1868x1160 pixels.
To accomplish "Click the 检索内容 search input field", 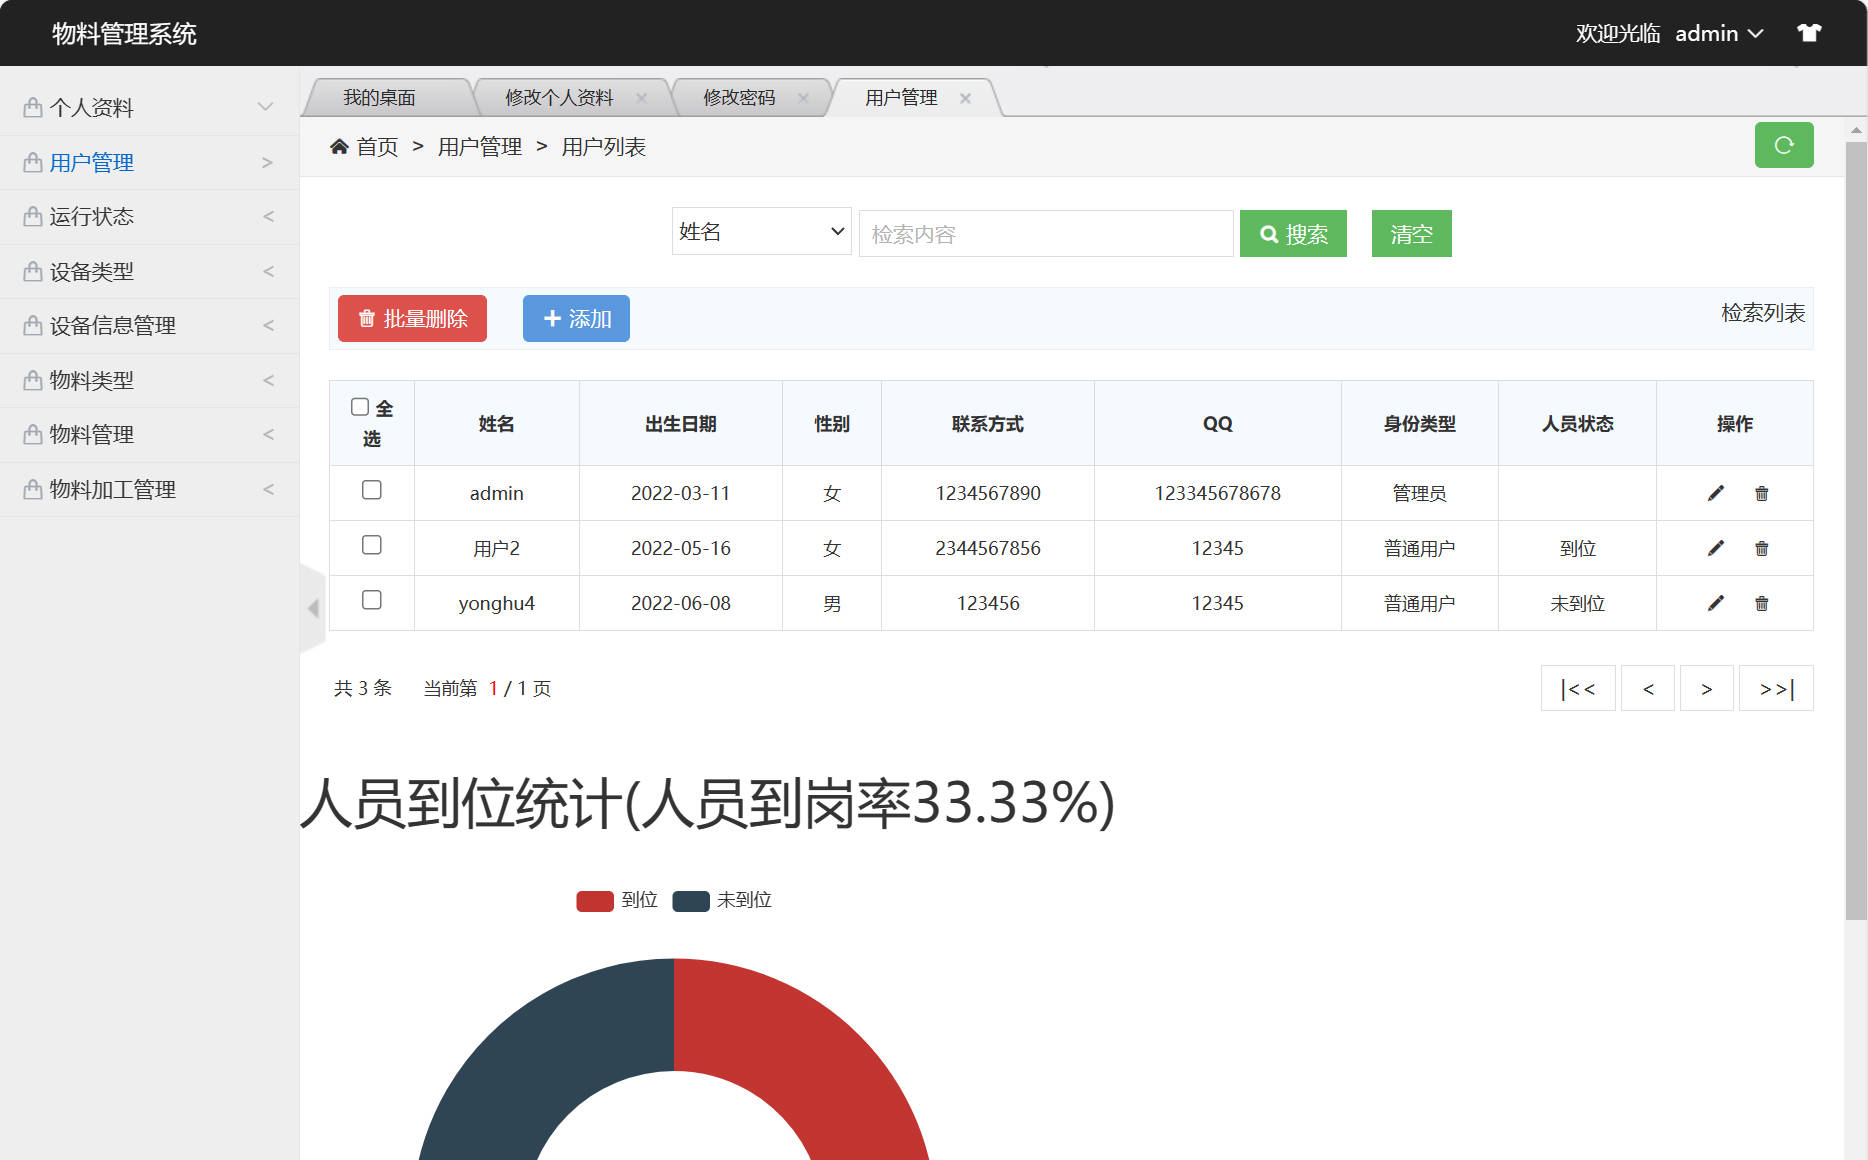I will (x=1045, y=233).
